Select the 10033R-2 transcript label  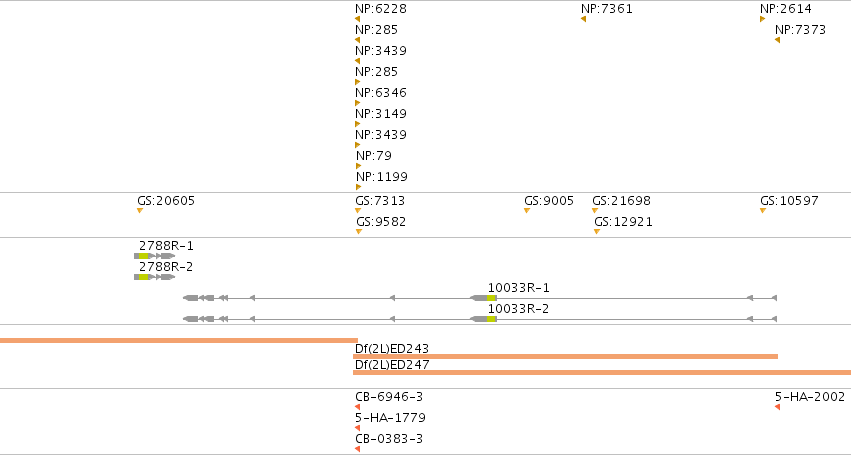coord(518,309)
